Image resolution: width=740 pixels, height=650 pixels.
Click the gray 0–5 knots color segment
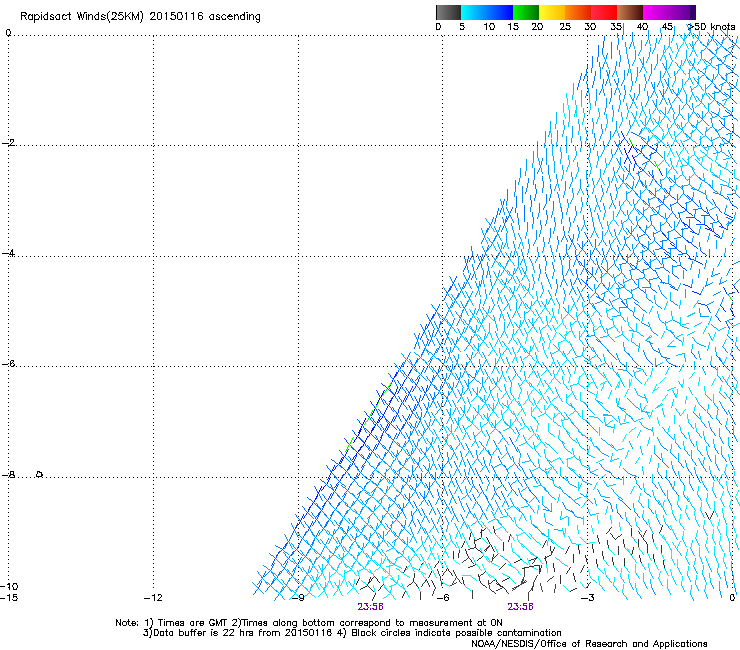[448, 12]
